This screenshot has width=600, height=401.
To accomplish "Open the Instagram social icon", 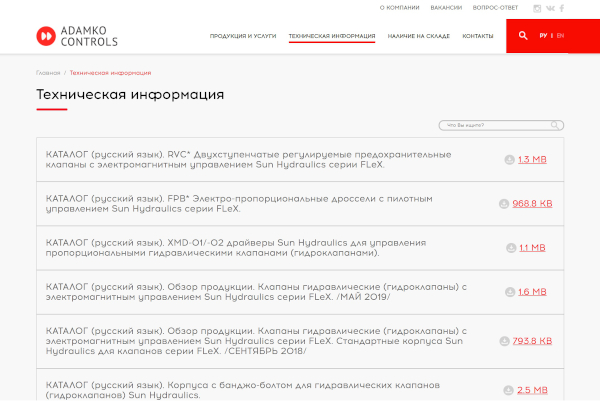I will [x=537, y=8].
